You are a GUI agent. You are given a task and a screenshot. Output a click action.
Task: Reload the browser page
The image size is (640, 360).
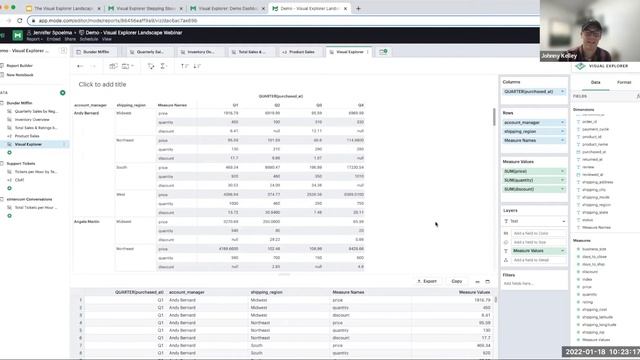(20, 20)
